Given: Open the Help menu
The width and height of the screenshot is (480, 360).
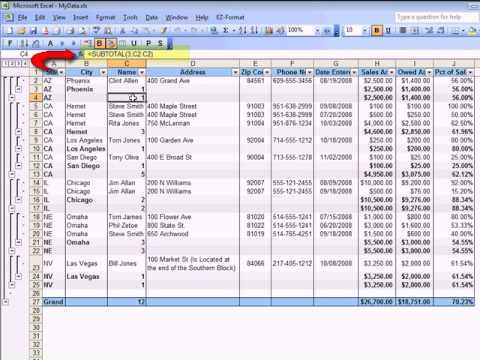Looking at the screenshot, I should [202, 17].
